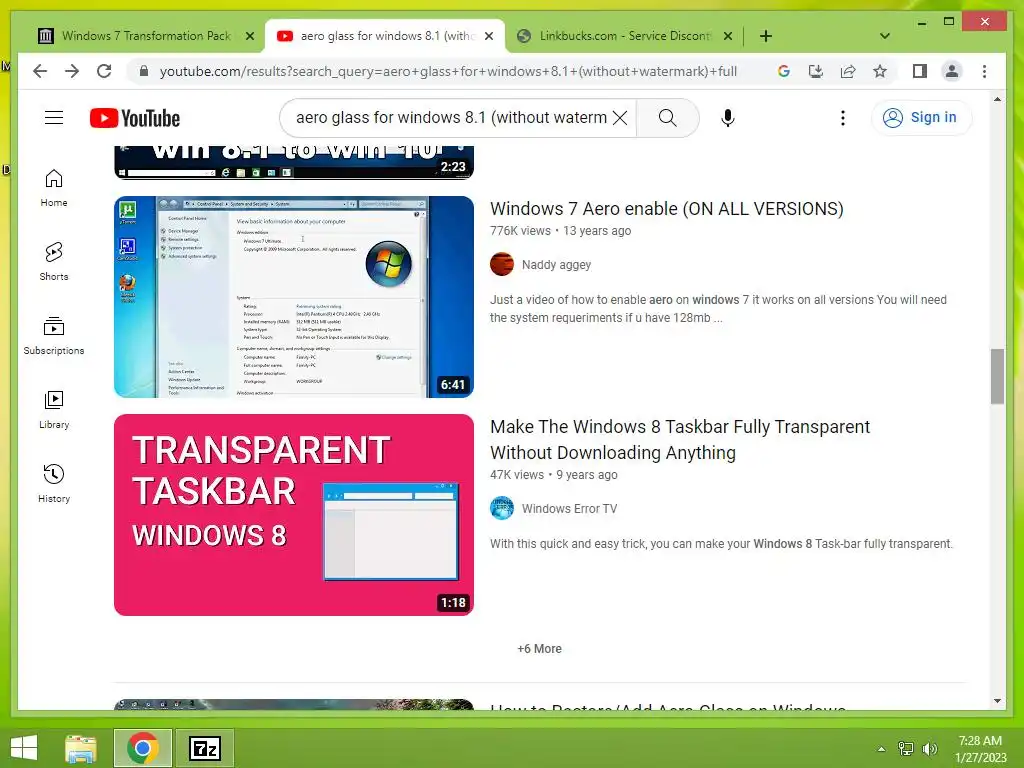Open the Windows Start button

click(24, 748)
